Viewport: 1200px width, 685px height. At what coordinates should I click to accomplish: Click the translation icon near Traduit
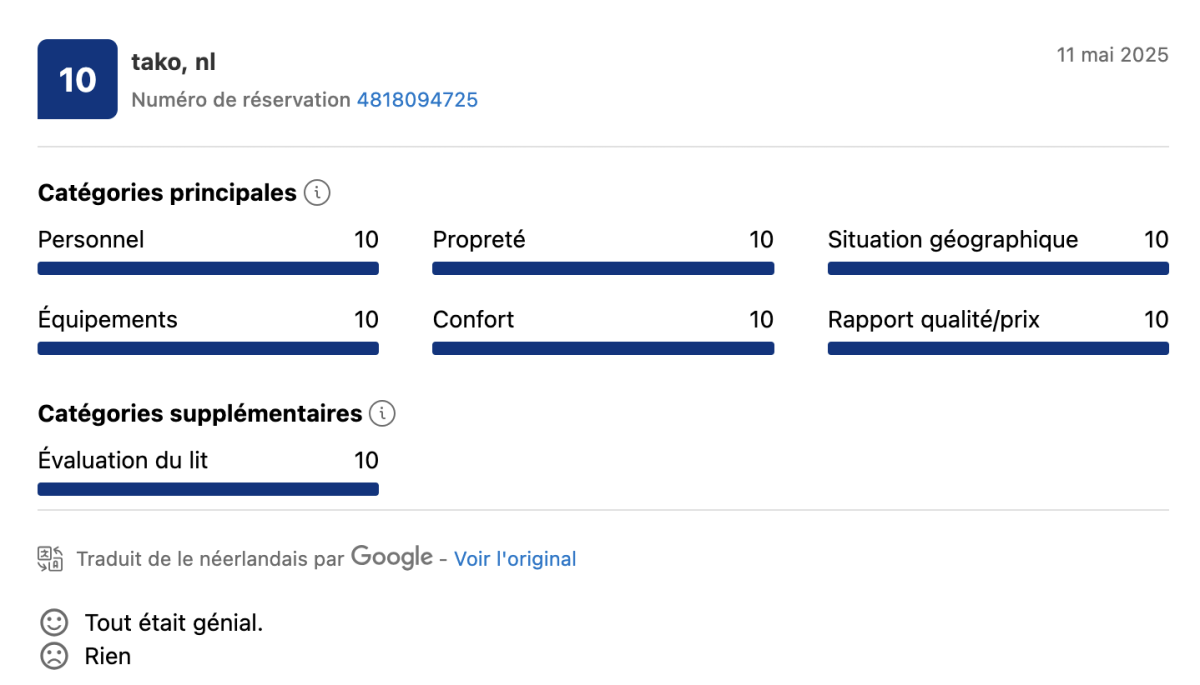coord(50,559)
